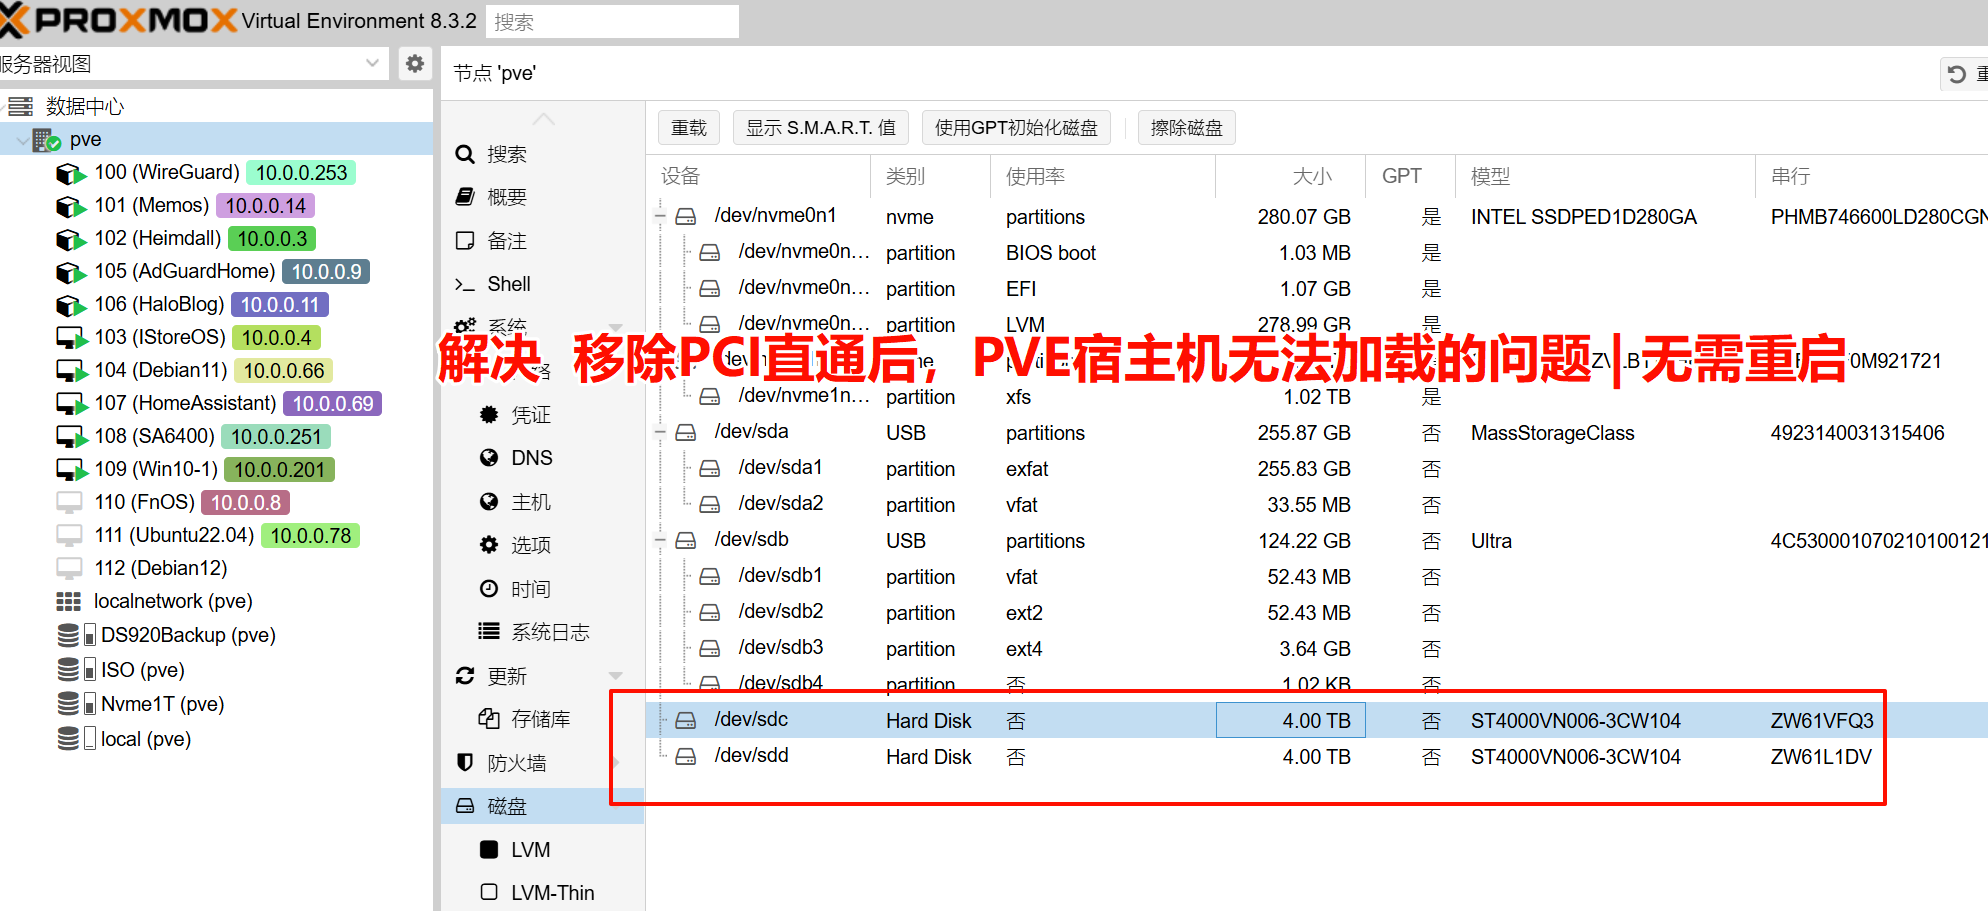Image resolution: width=1988 pixels, height=911 pixels.
Task: Click the Proxmox logo
Action: pyautogui.click(x=119, y=20)
